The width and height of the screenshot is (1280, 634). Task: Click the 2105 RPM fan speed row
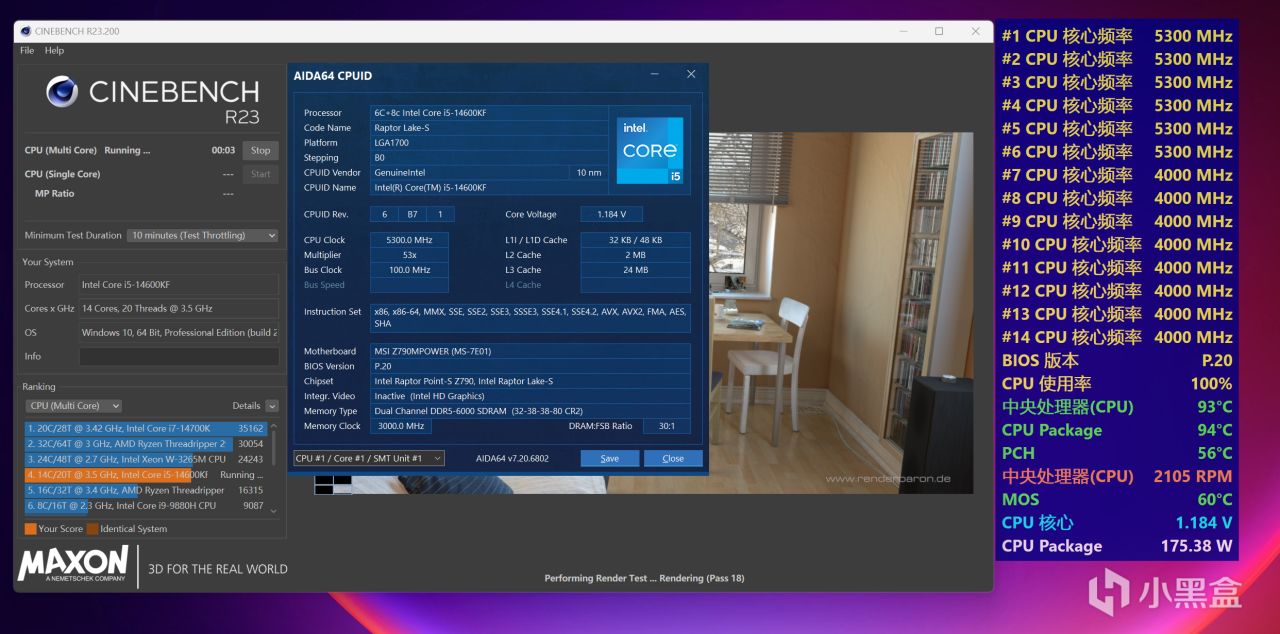coord(1117,477)
